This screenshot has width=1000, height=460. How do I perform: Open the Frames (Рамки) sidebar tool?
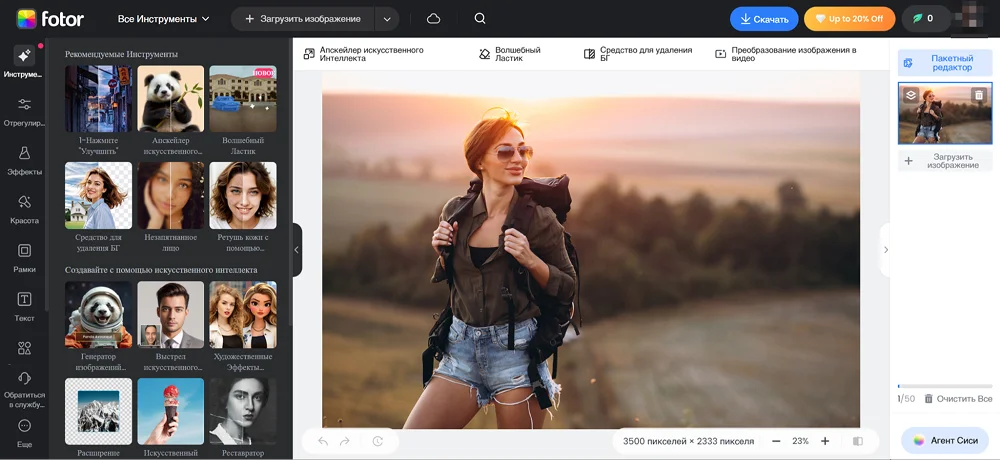pyautogui.click(x=24, y=256)
